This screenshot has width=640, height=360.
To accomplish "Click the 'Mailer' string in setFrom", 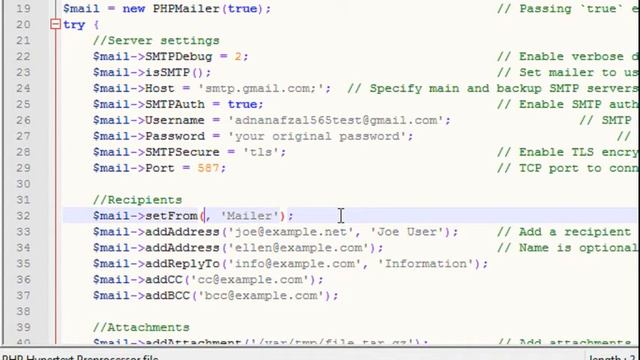I will [x=249, y=216].
